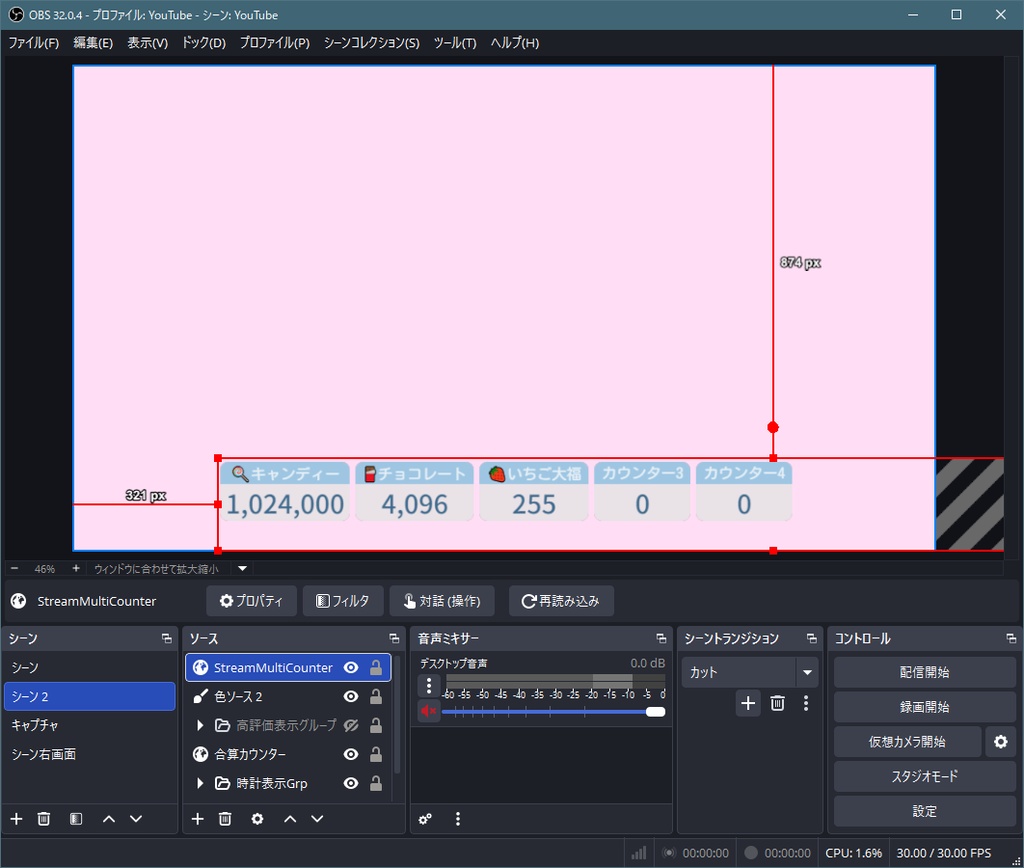Hide the StreamMultiCounter source
Viewport: 1024px width, 868px height.
click(x=349, y=667)
